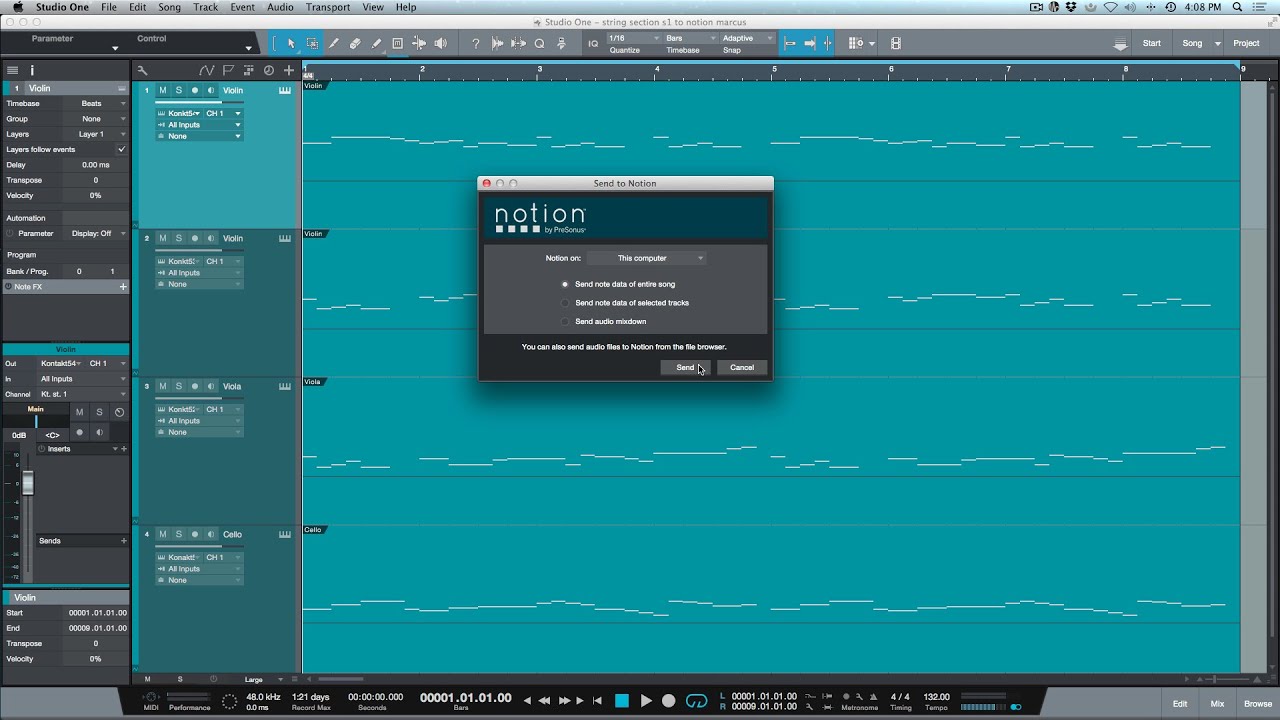This screenshot has height=720, width=1280.
Task: Select the Eraser tool
Action: [x=355, y=43]
